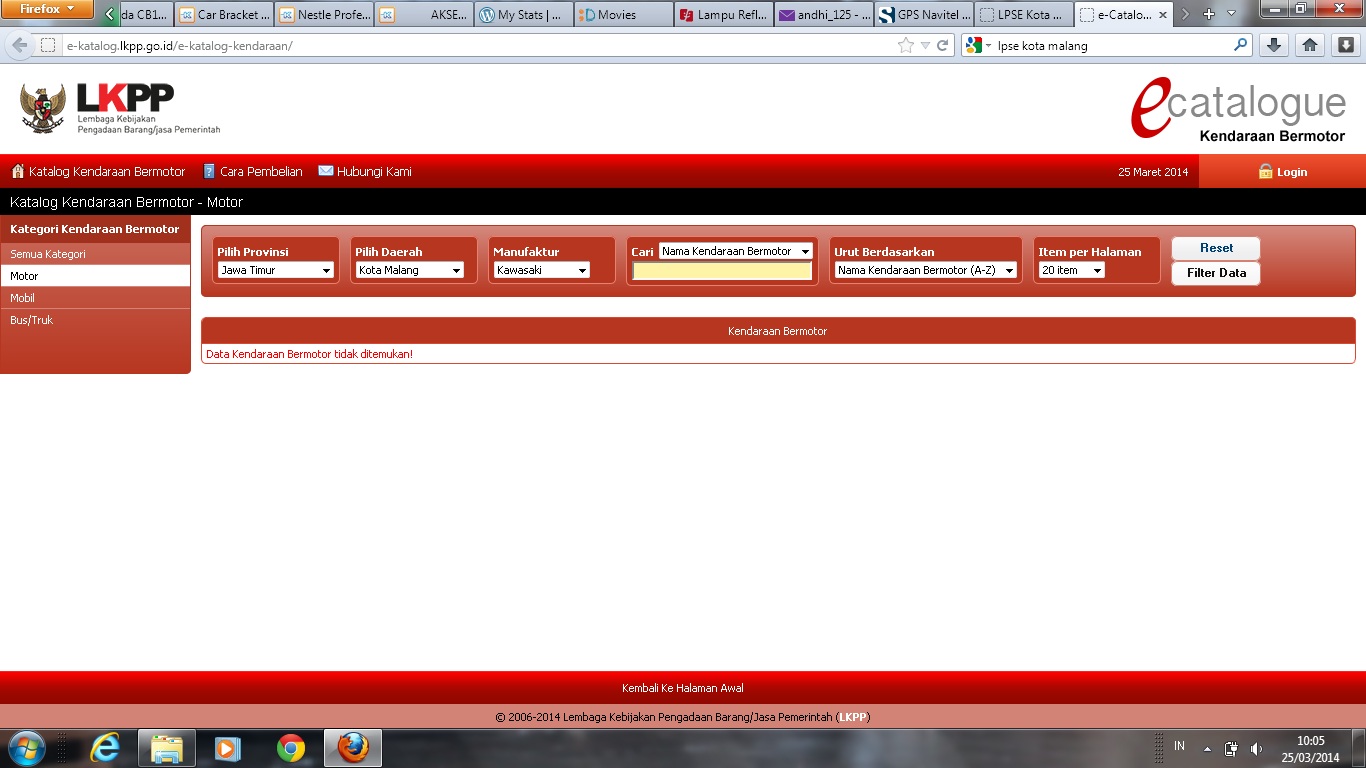Go to Firefox home page icon
Screen dimensions: 1366x768
click(x=1310, y=45)
